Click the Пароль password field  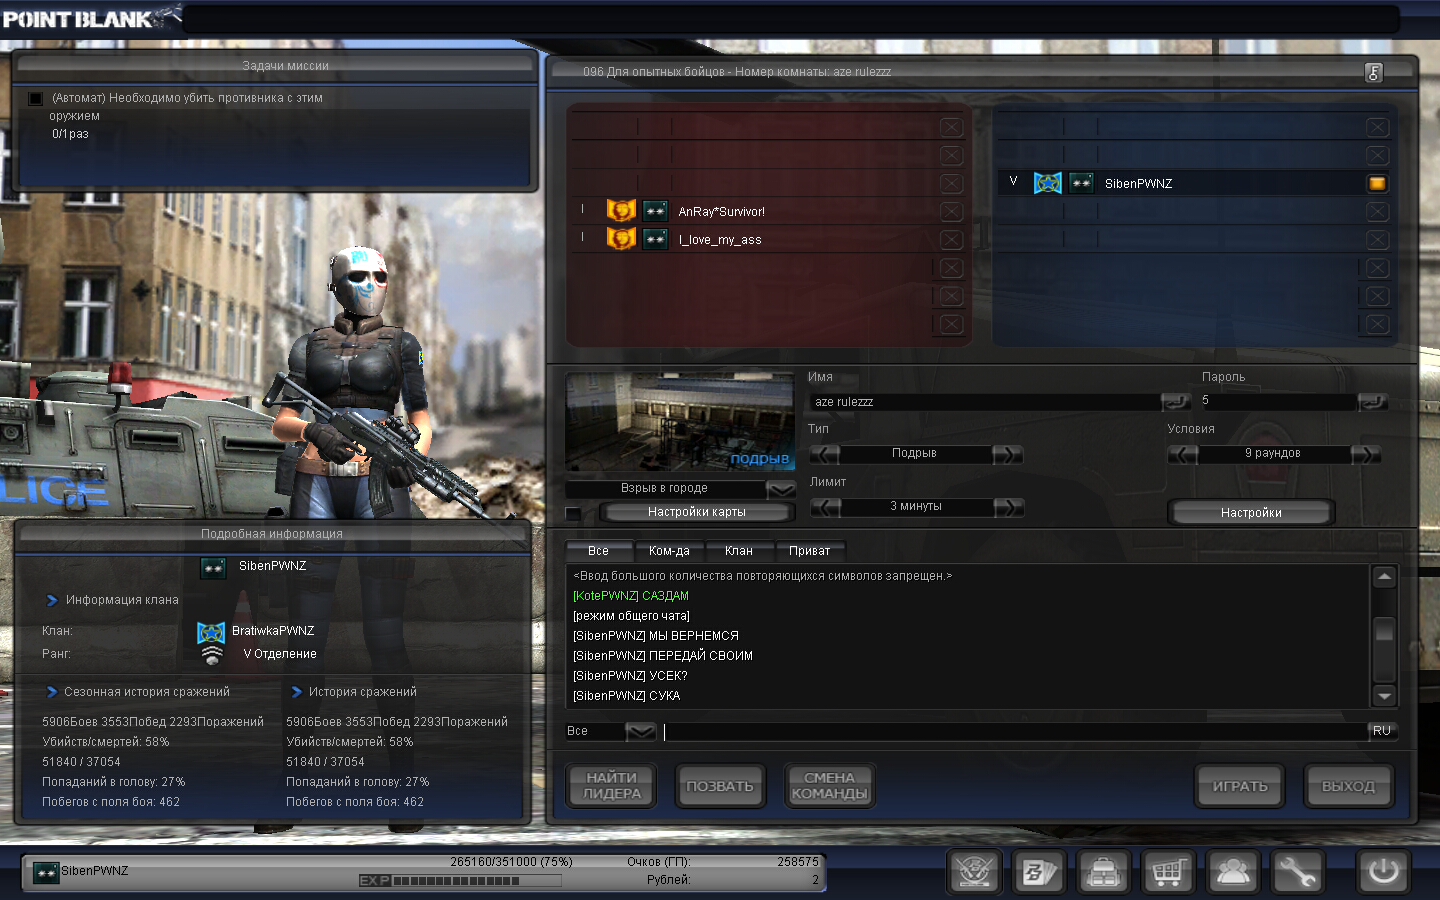(x=1278, y=401)
